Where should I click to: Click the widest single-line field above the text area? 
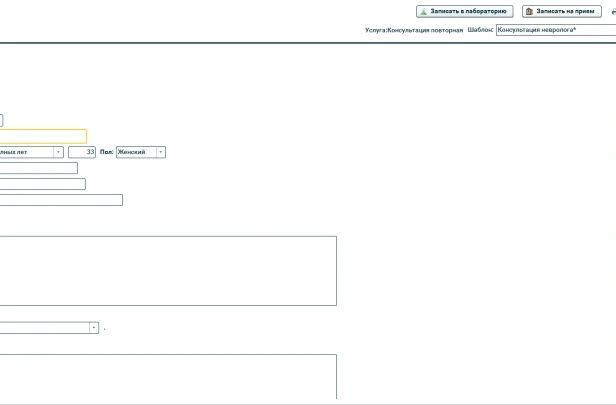pyautogui.click(x=60, y=200)
